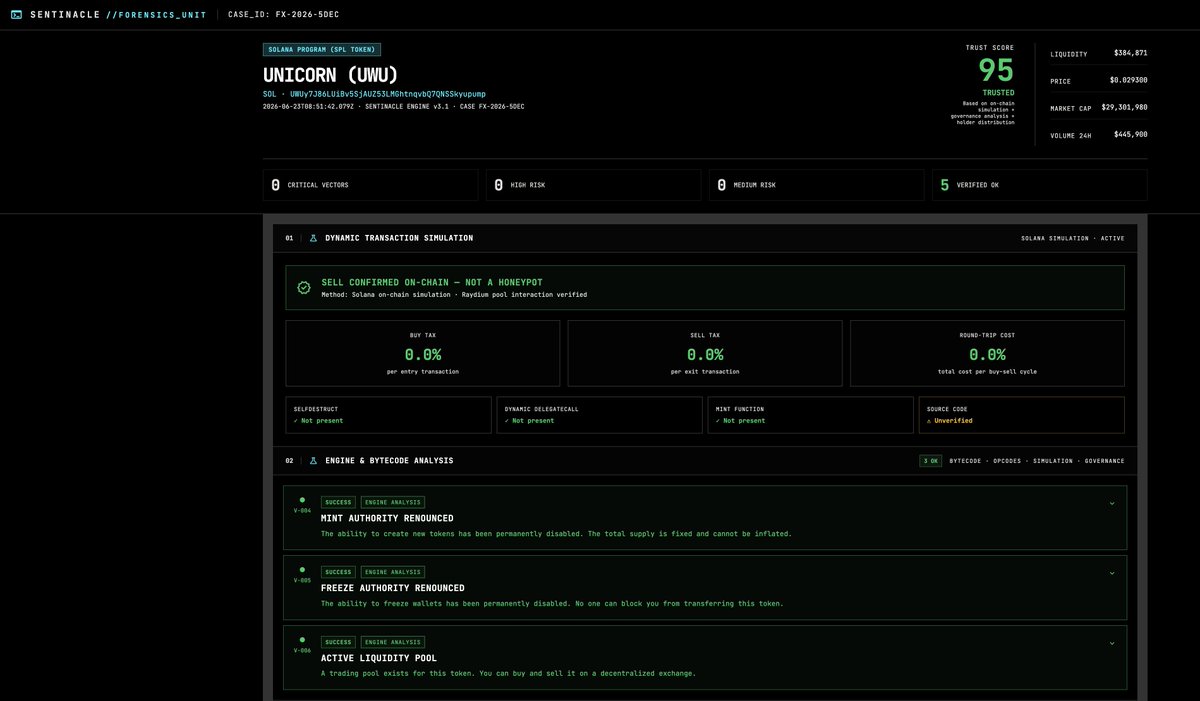Click ENGINE ANALYSIS tag on Active Liquidity Pool
The image size is (1200, 701).
point(393,642)
